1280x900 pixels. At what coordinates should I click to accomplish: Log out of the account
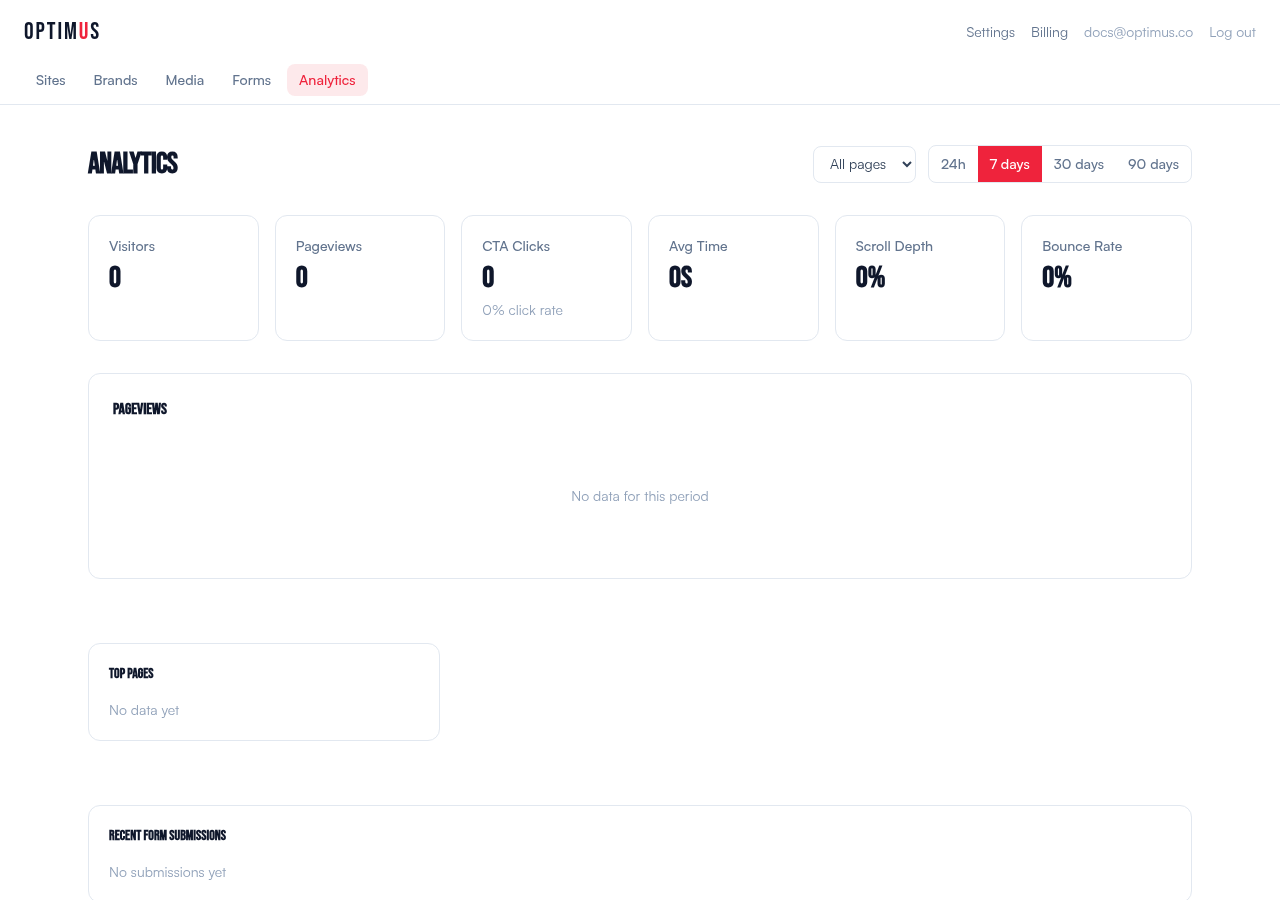click(x=1232, y=31)
